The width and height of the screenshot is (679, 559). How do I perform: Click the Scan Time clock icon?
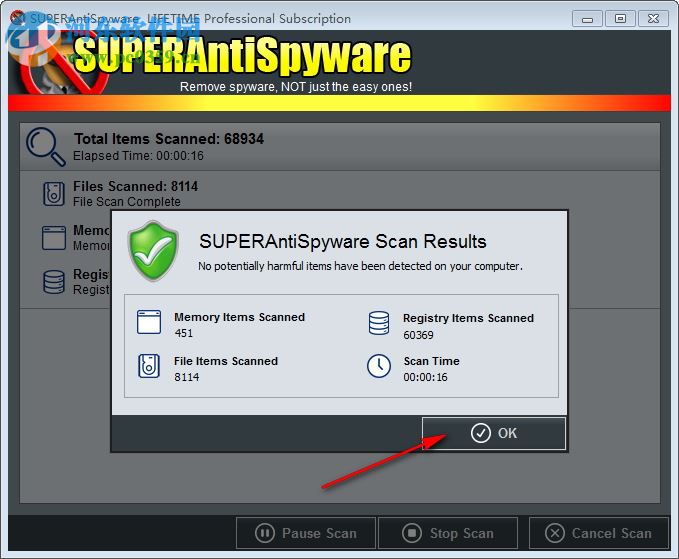[x=379, y=366]
